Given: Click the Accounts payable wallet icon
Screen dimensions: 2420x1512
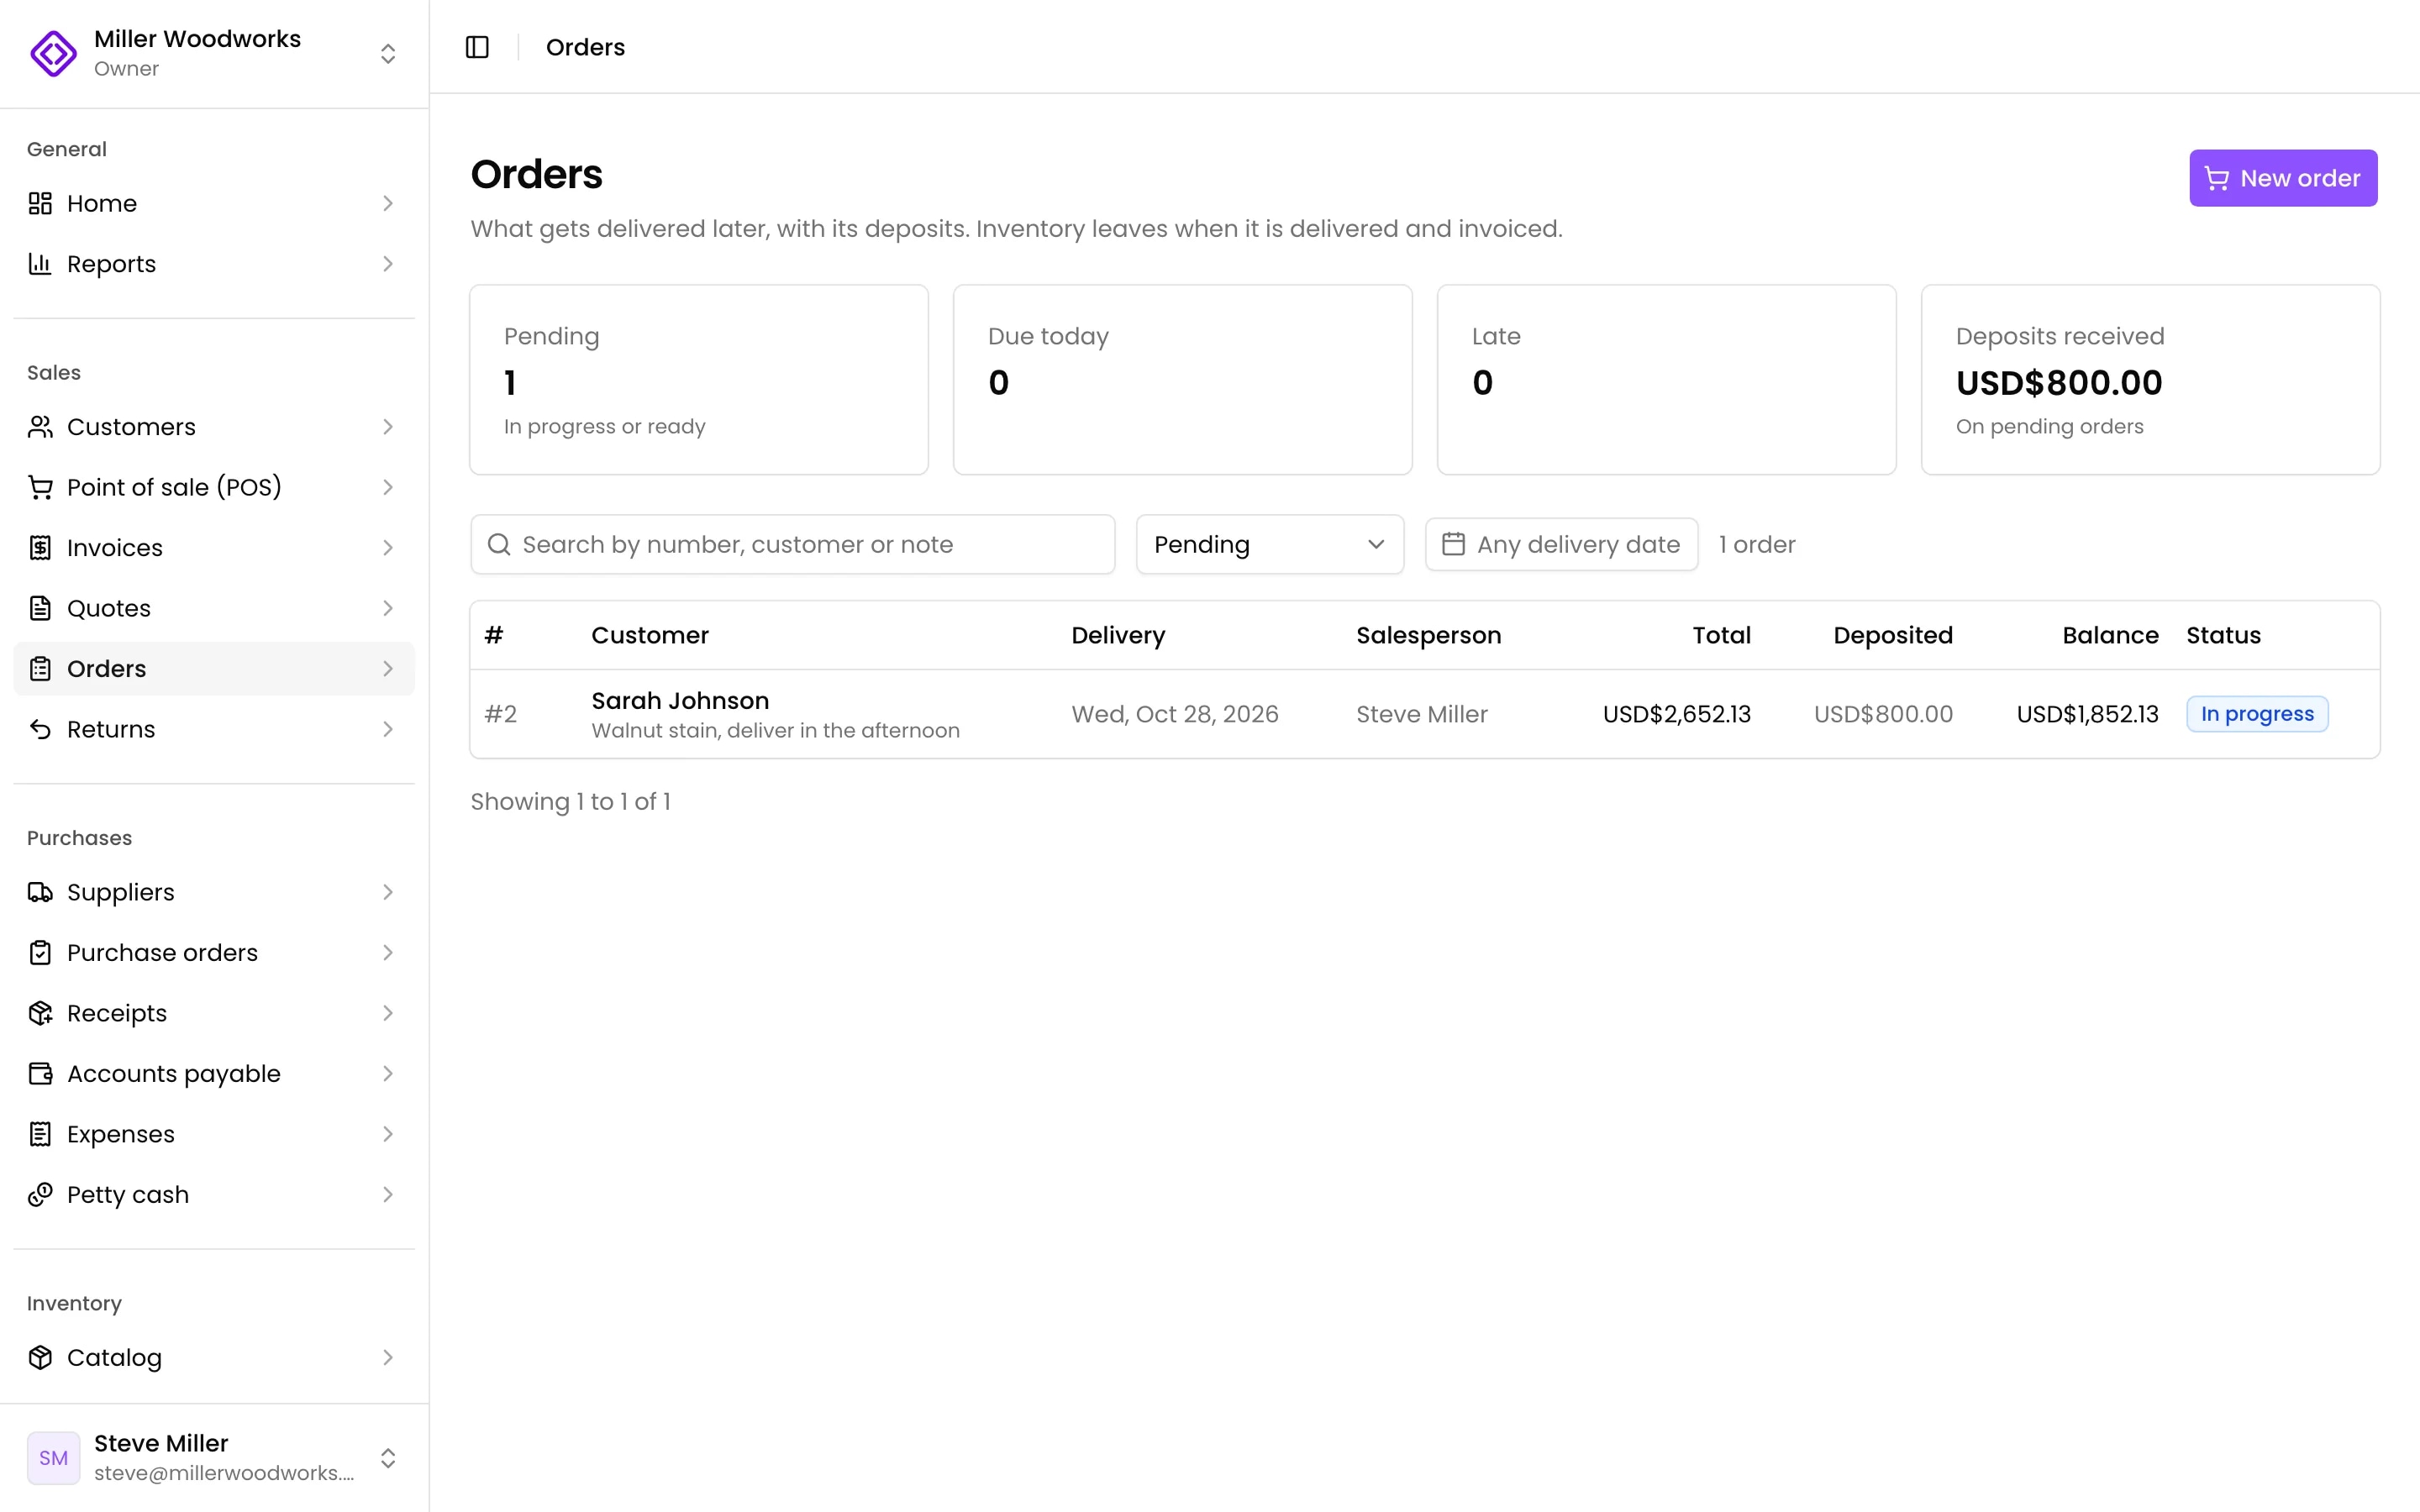Looking at the screenshot, I should tap(40, 1074).
